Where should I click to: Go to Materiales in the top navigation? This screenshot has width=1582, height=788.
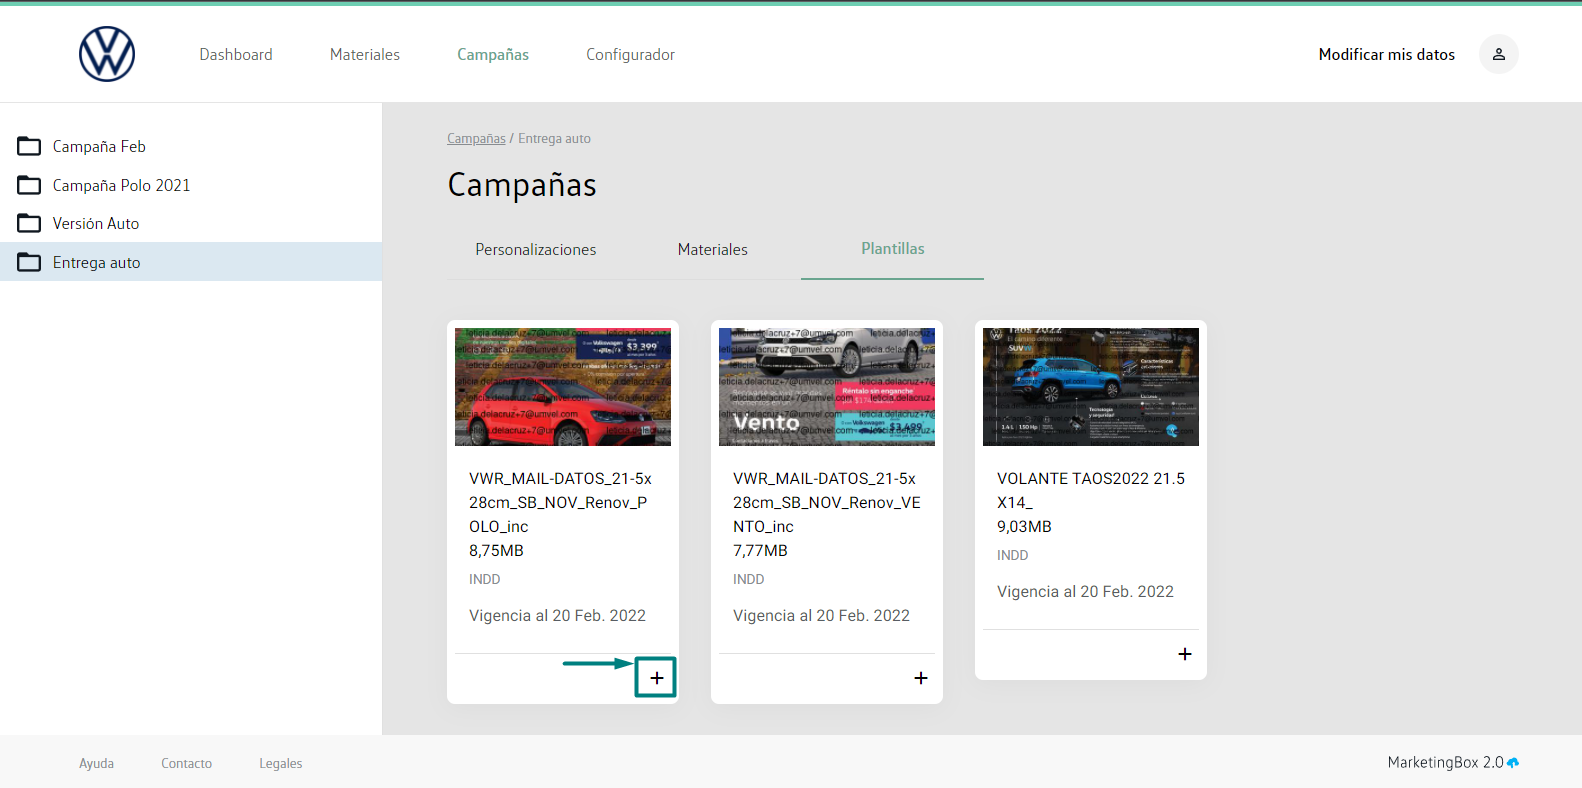coord(365,54)
